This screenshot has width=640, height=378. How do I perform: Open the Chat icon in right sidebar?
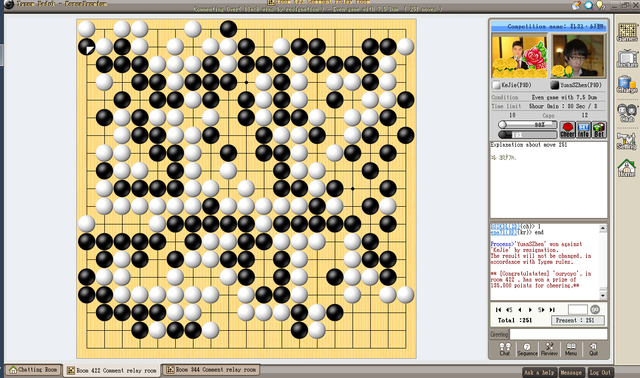point(627,113)
